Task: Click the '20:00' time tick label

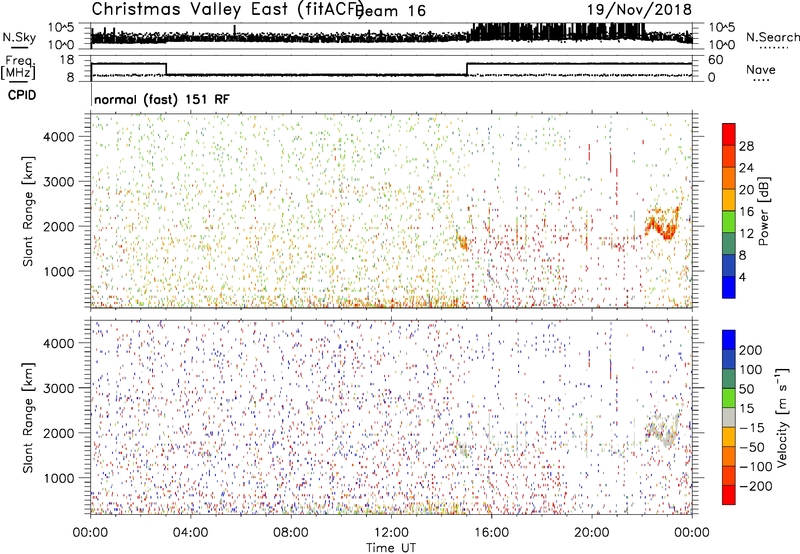Action: click(592, 533)
